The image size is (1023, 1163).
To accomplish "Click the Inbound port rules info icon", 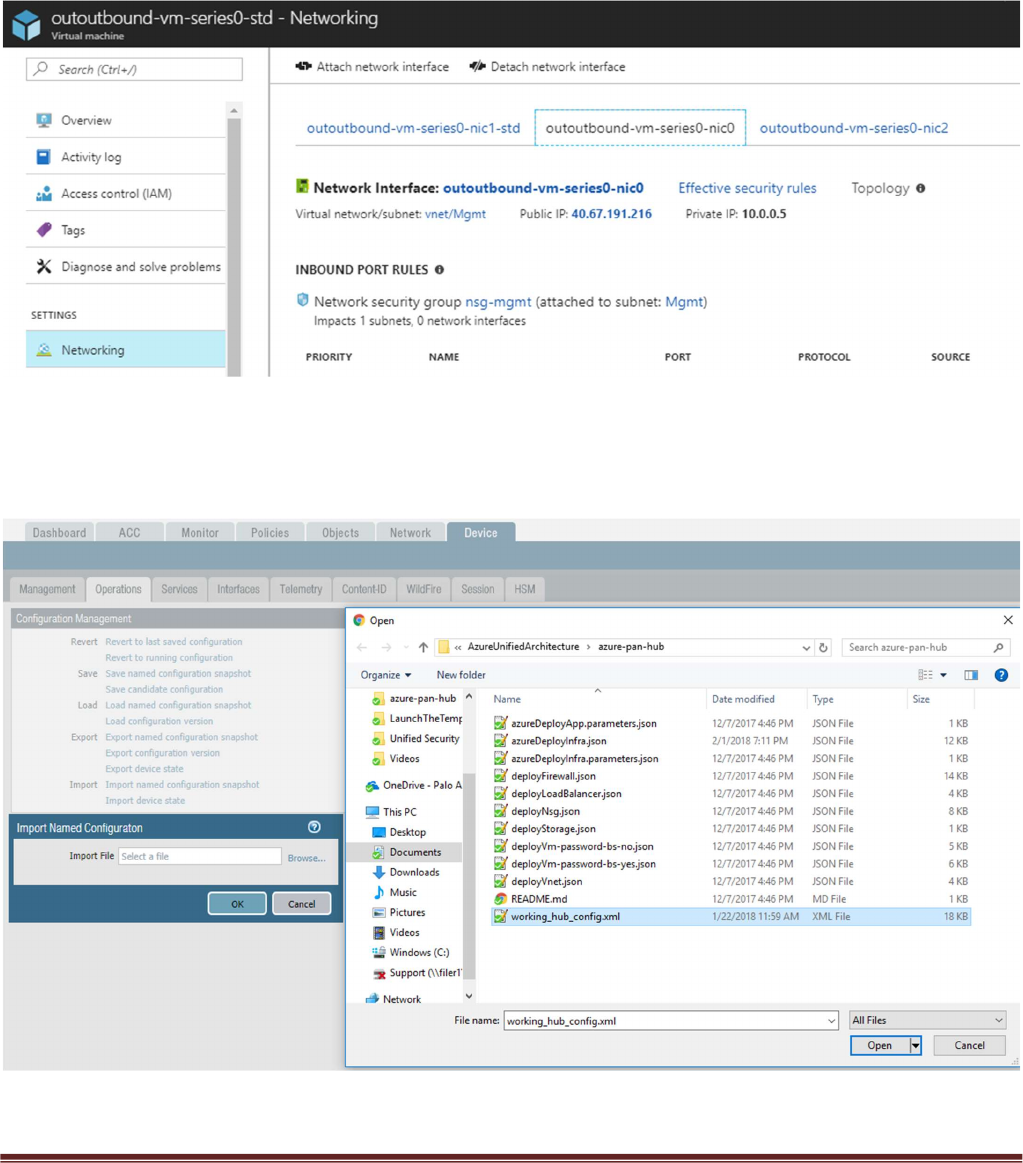I will click(x=439, y=270).
